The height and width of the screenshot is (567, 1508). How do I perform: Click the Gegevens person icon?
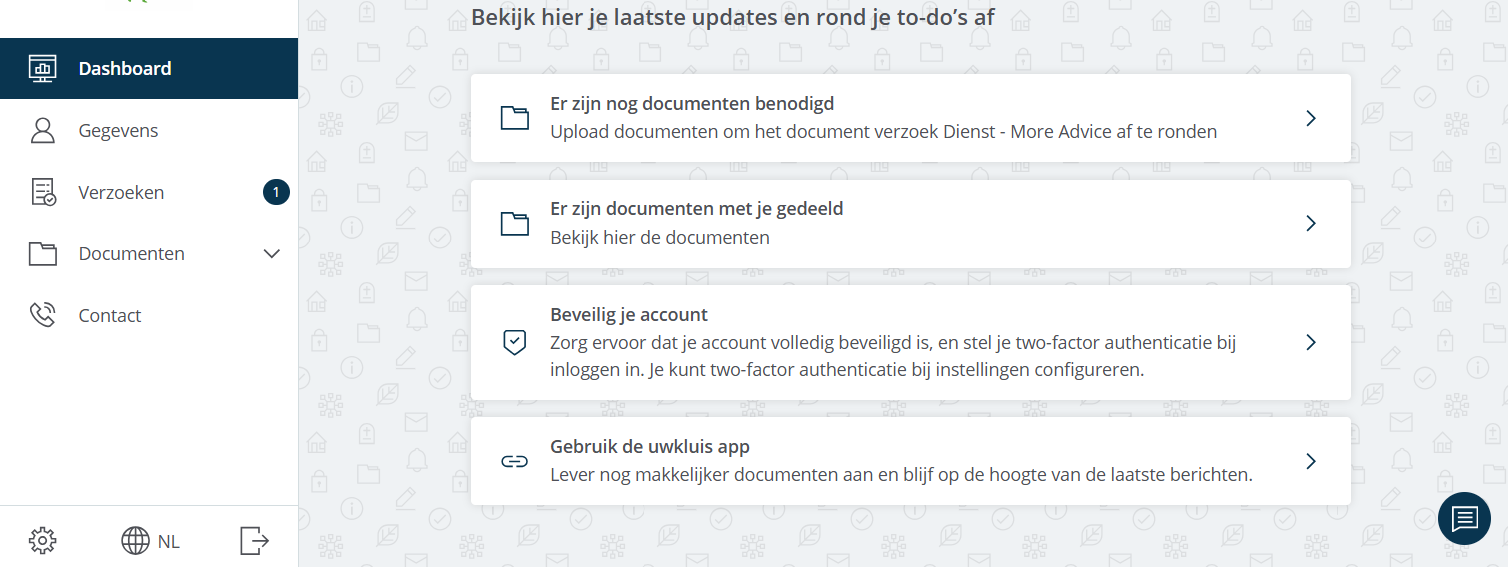pos(43,131)
